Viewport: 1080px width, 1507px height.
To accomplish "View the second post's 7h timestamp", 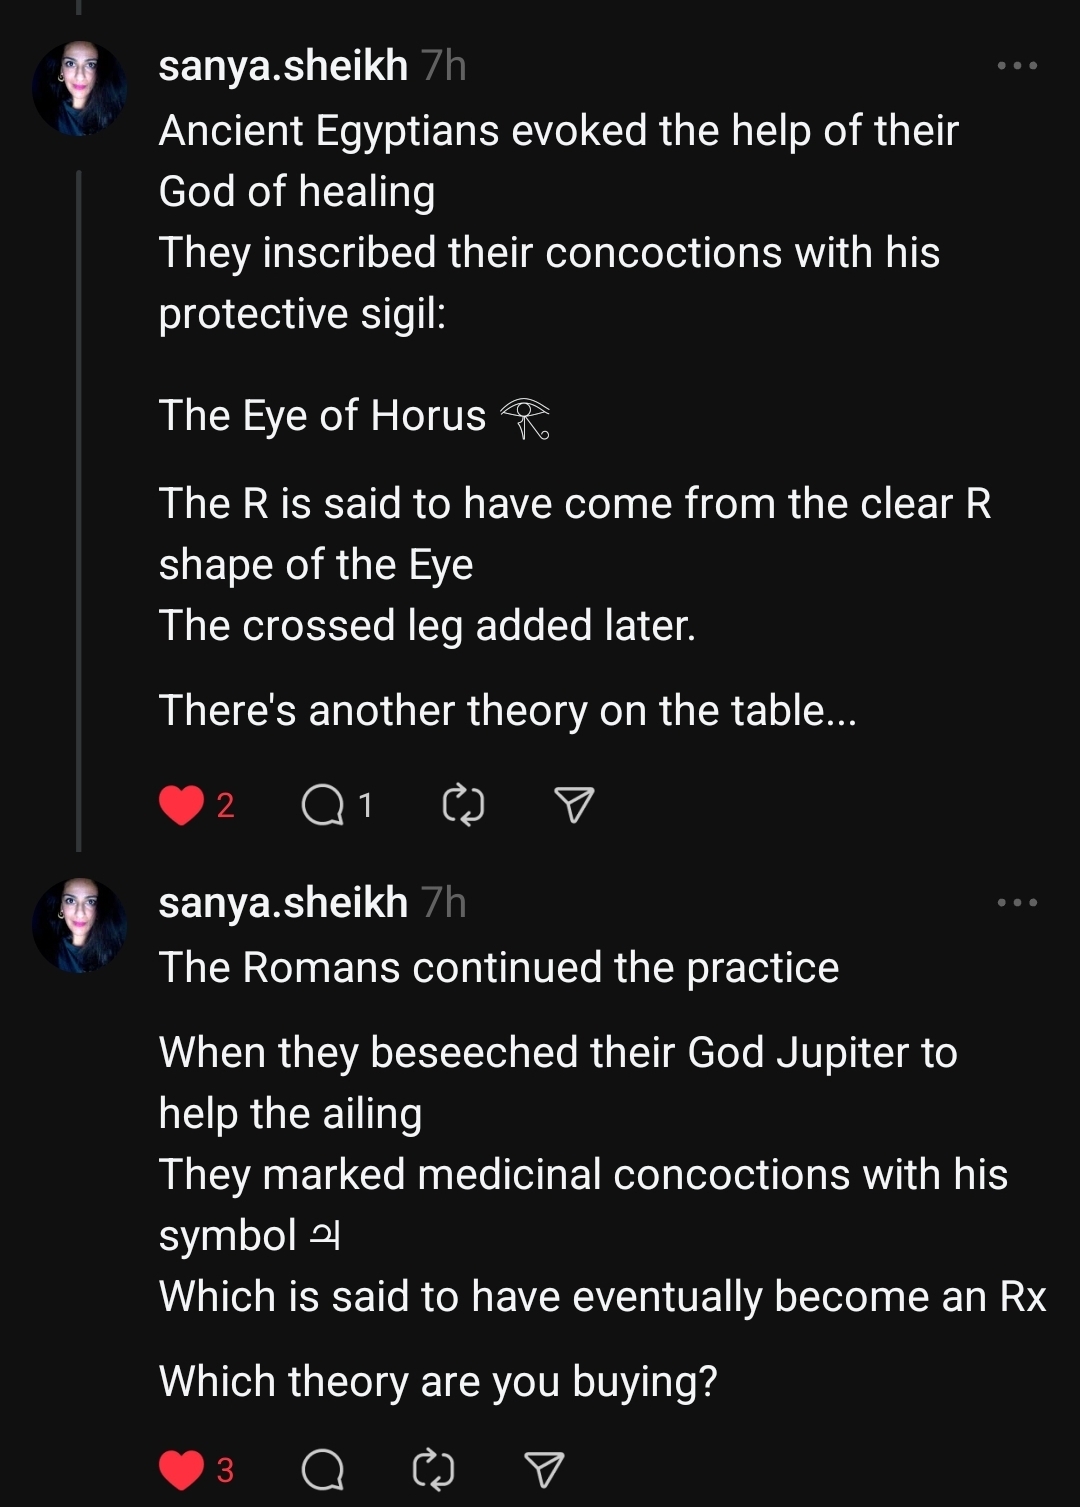I will click(444, 903).
